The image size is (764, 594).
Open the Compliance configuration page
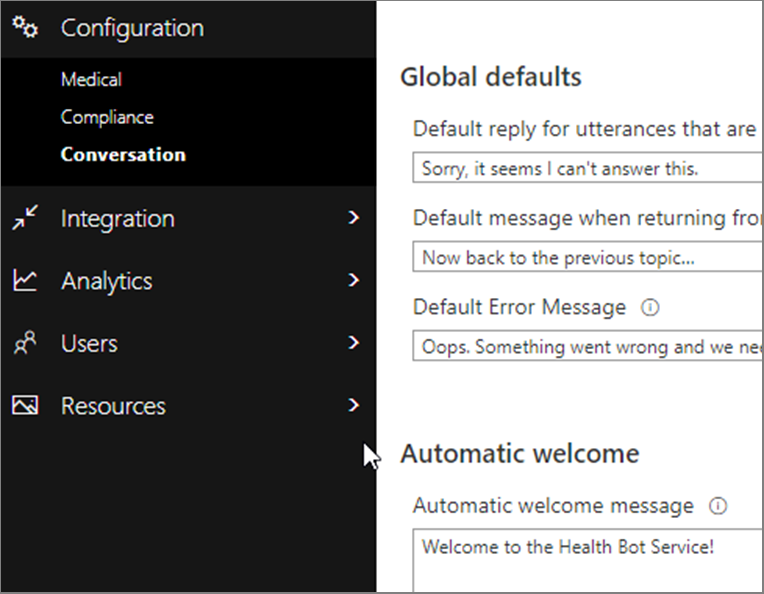(x=107, y=117)
